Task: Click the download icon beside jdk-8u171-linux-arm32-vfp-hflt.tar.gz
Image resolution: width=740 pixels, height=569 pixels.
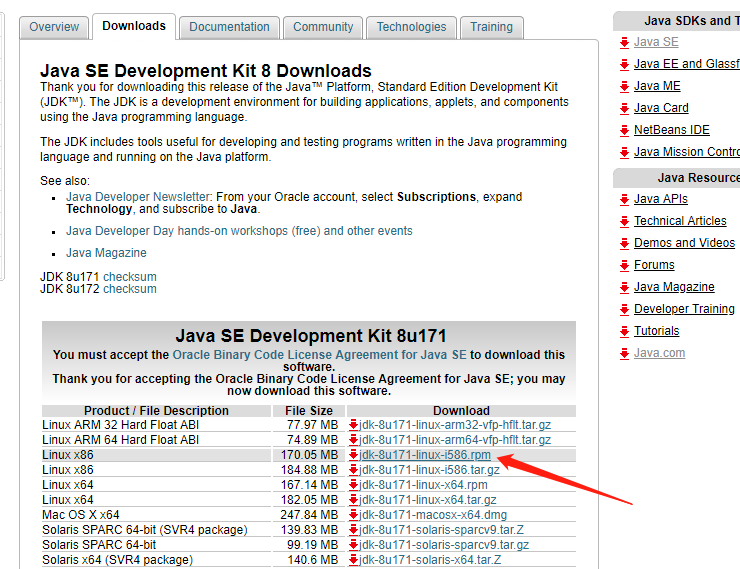Action: (353, 425)
